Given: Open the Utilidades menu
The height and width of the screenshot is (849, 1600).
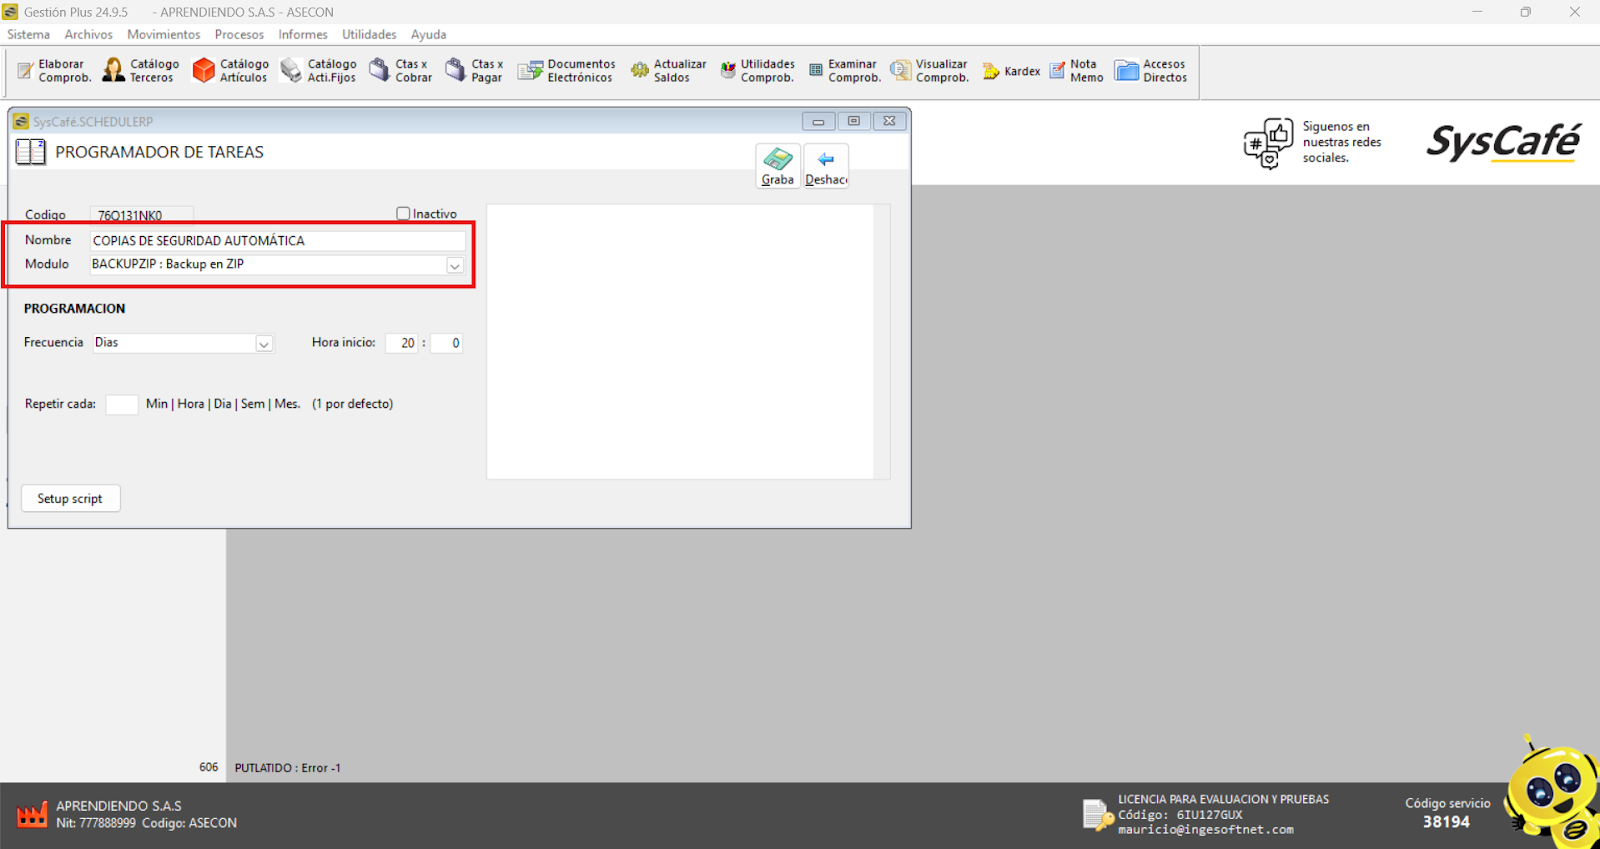Looking at the screenshot, I should (369, 34).
